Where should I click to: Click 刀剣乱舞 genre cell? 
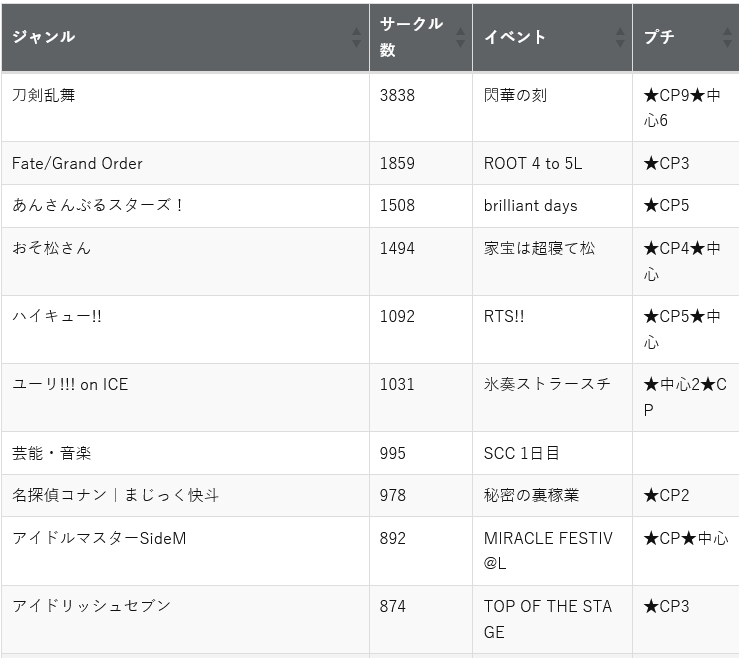186,107
